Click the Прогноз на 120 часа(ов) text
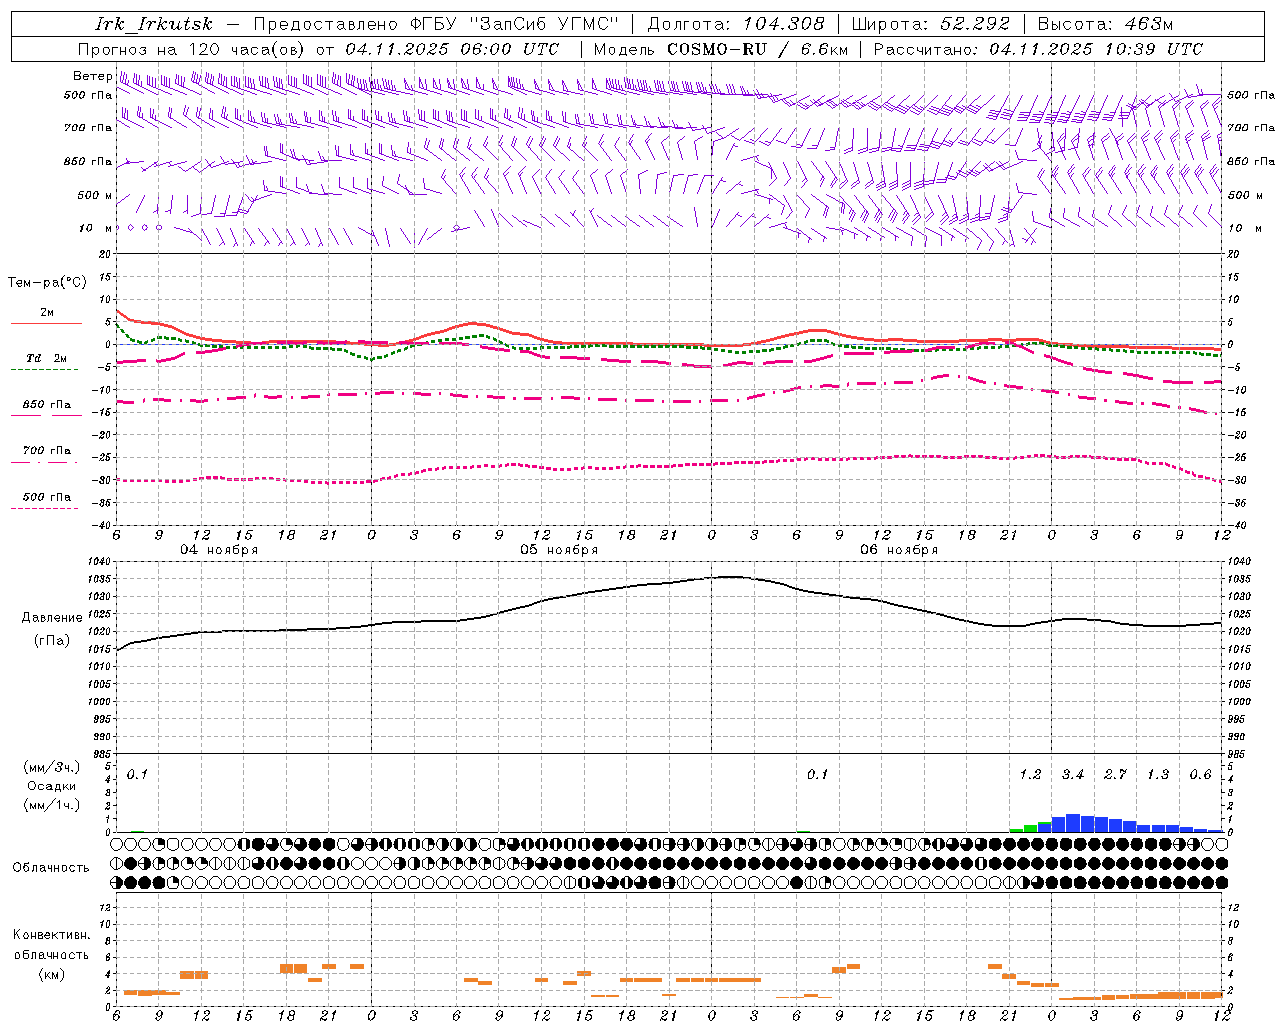This screenshot has width=1280, height=1024. tap(192, 49)
